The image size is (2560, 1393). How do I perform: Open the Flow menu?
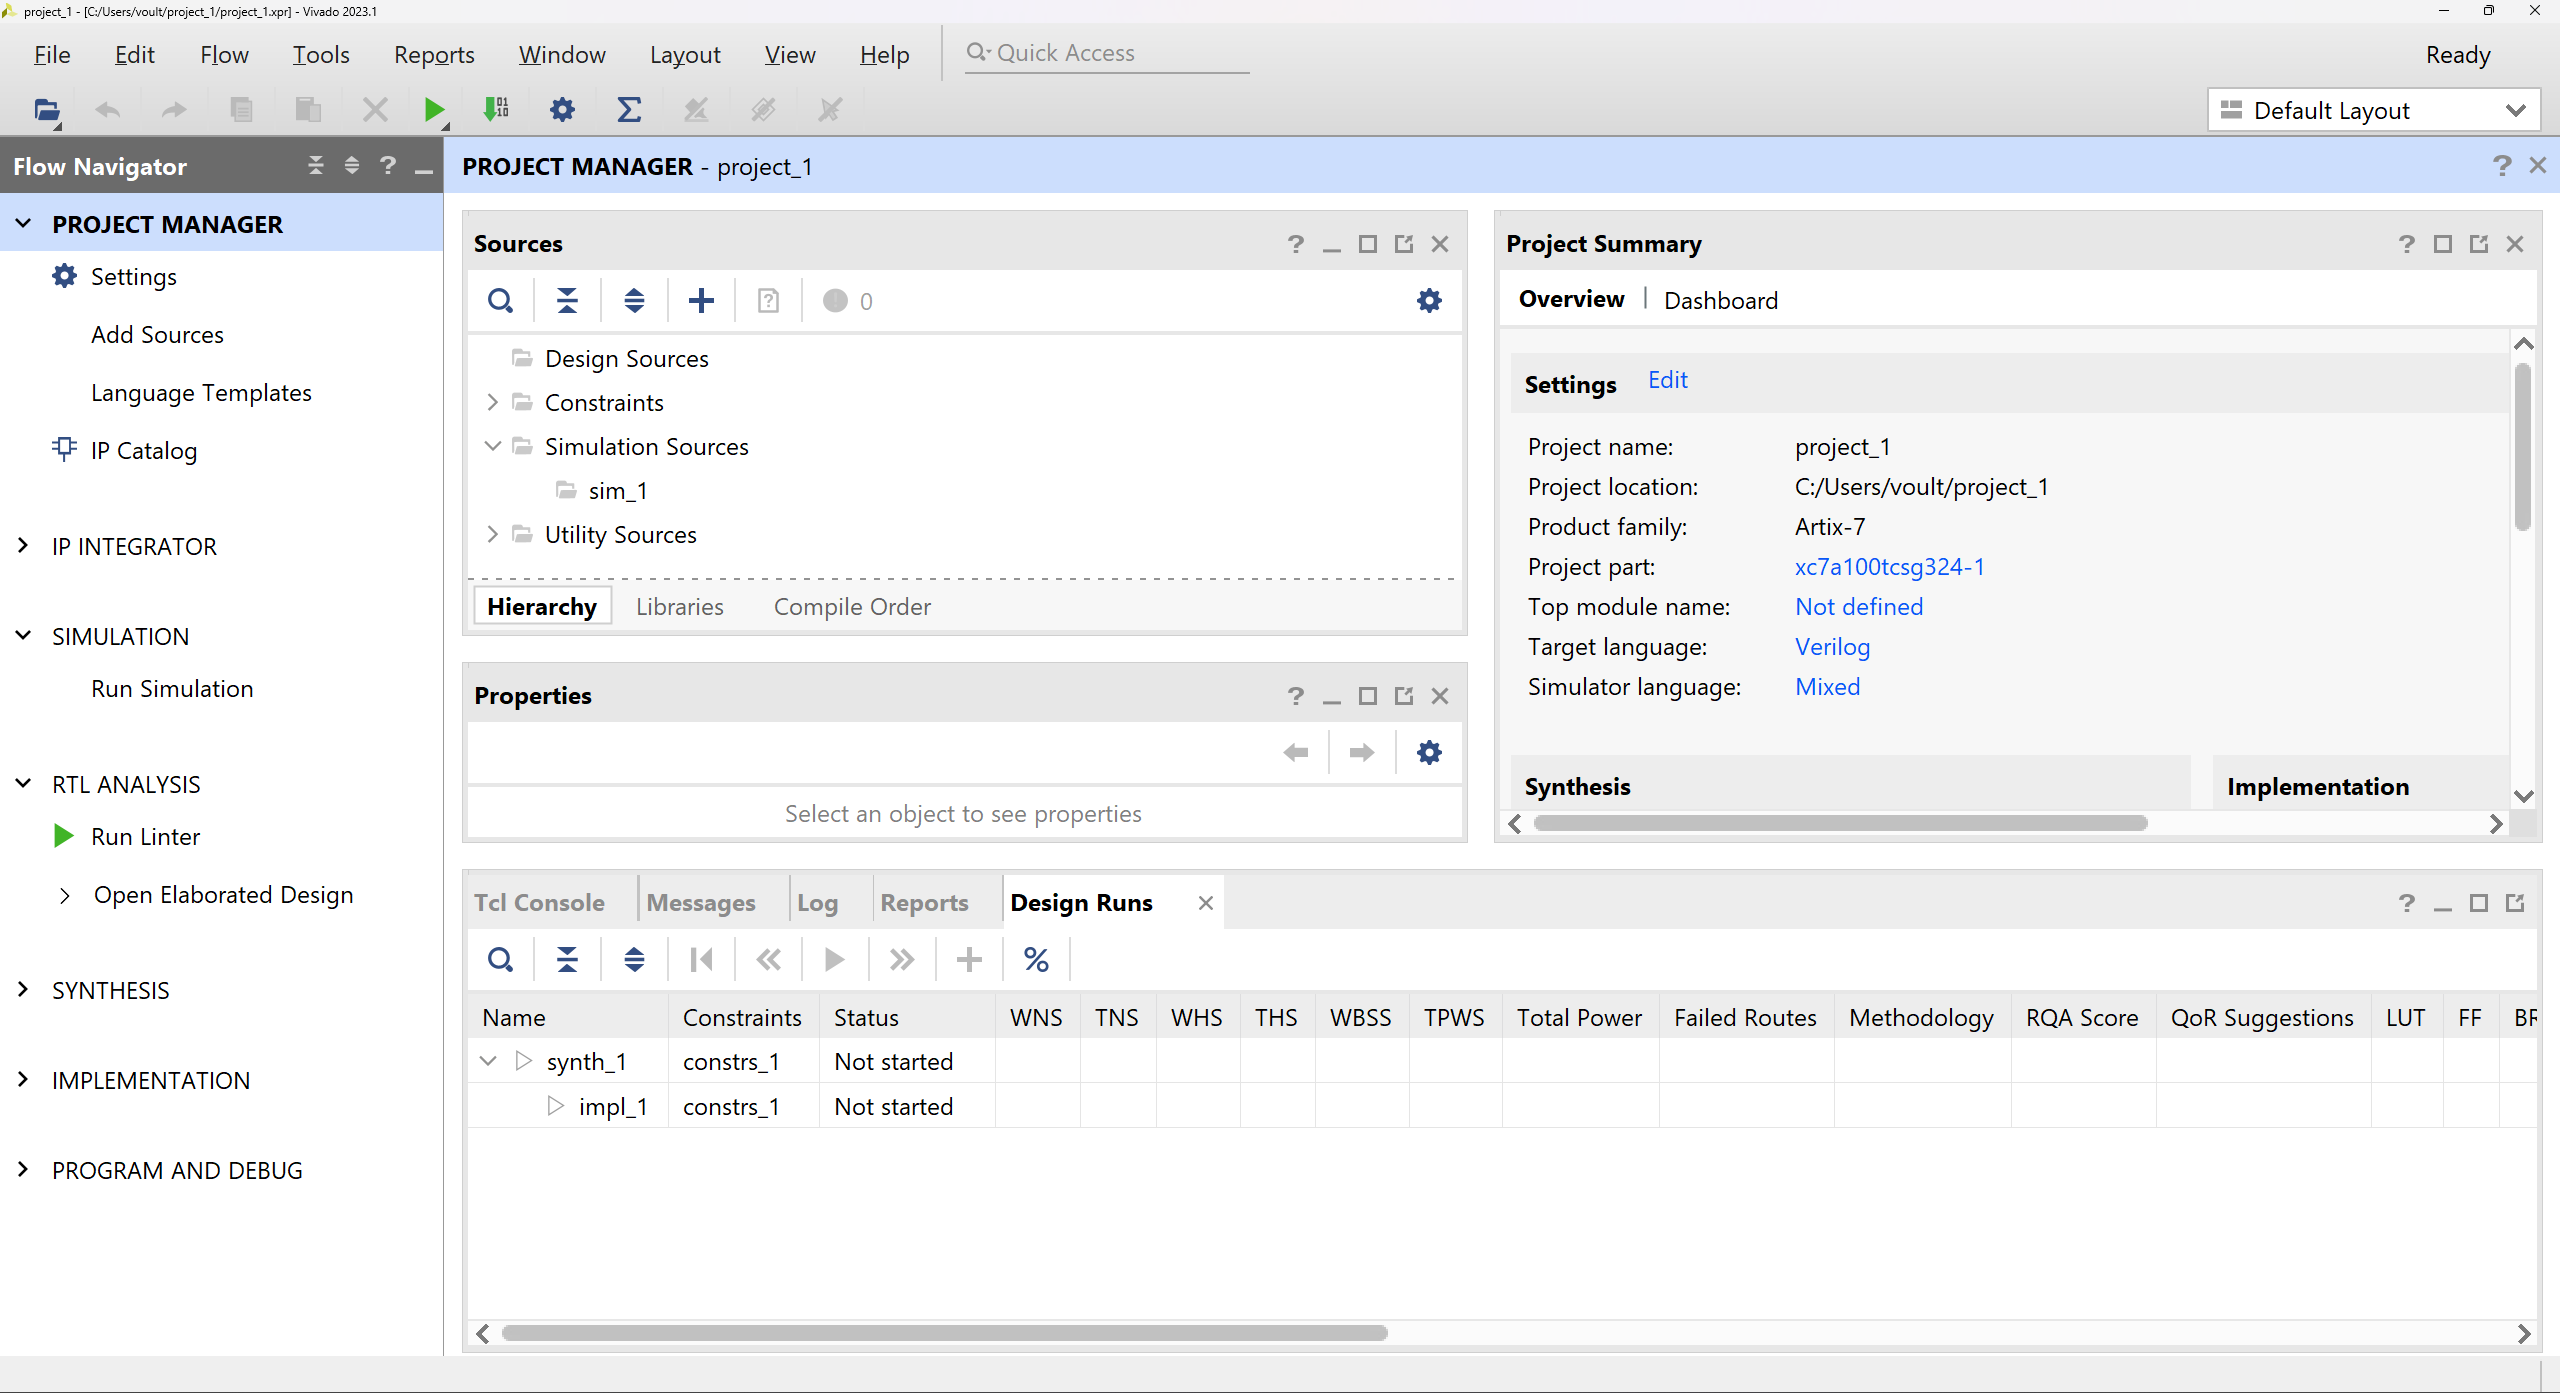(x=224, y=55)
